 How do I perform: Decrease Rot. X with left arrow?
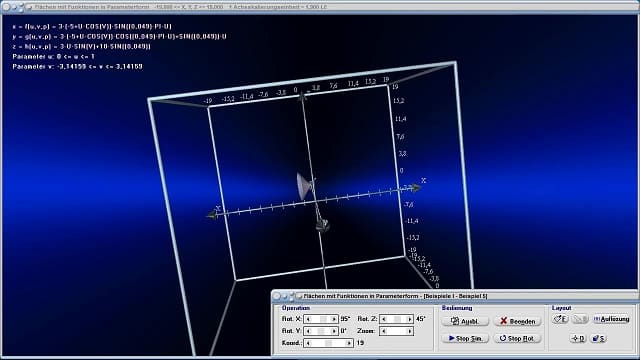[x=308, y=319]
